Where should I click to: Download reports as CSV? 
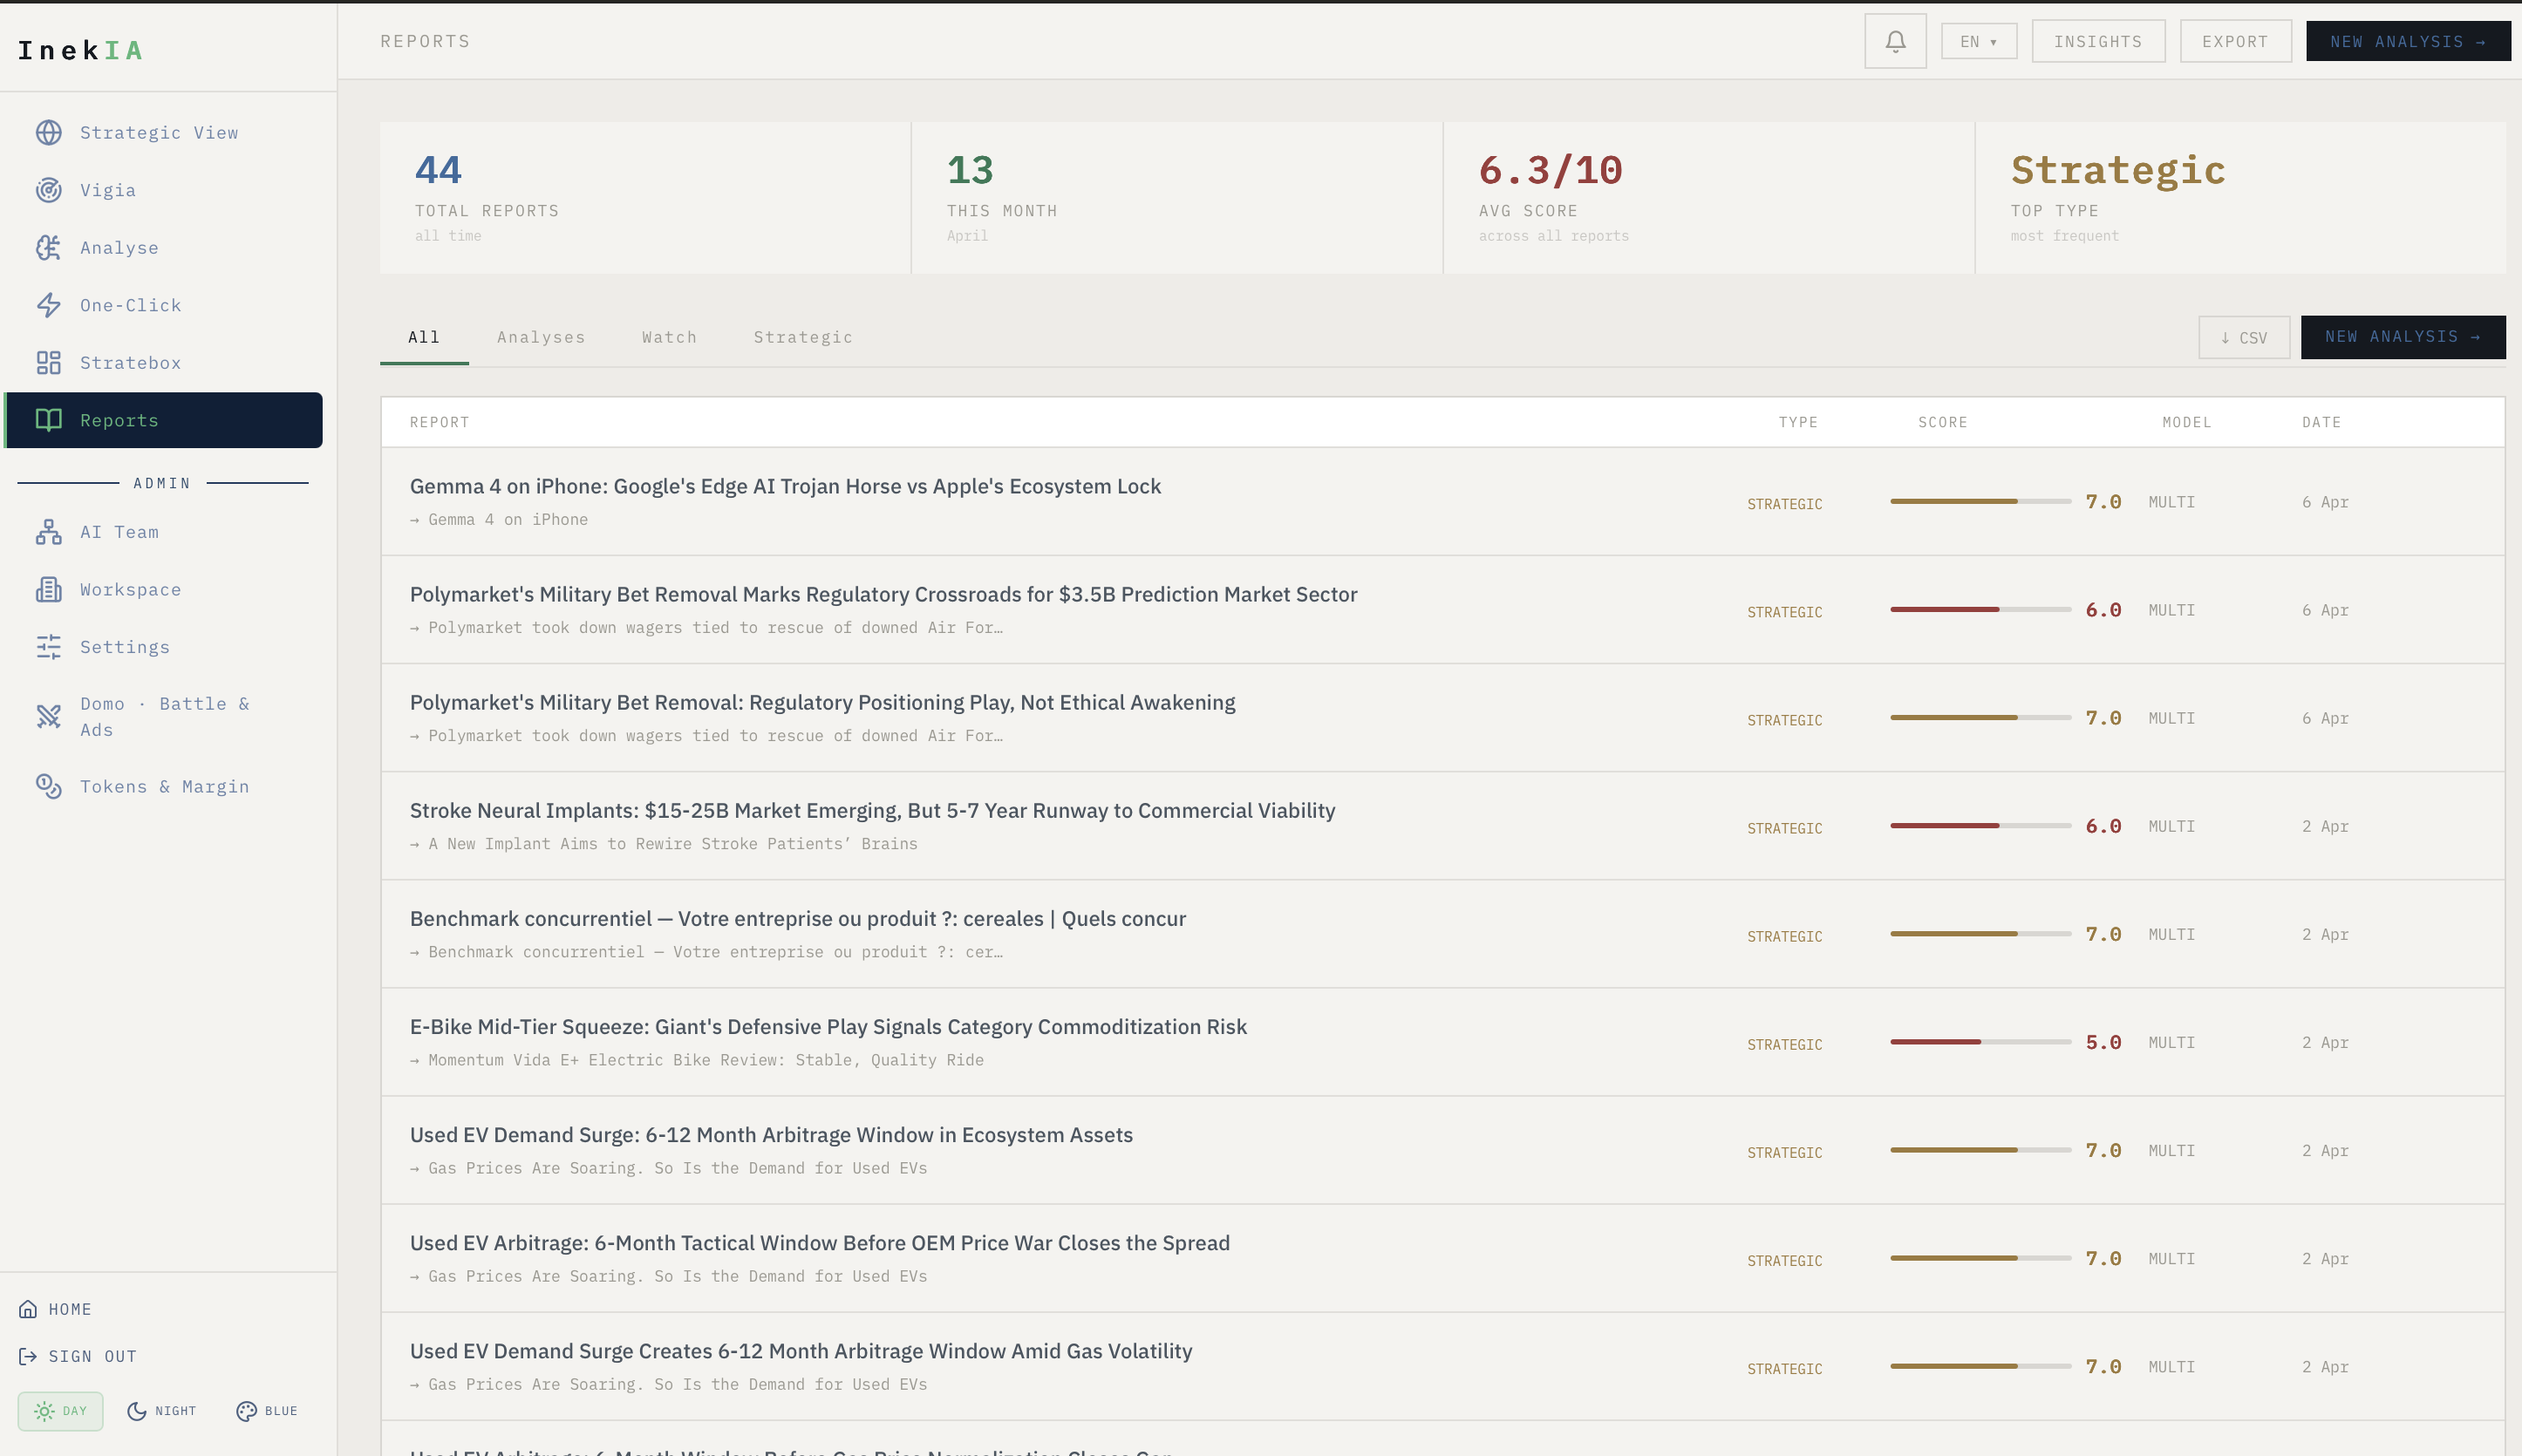click(2243, 338)
